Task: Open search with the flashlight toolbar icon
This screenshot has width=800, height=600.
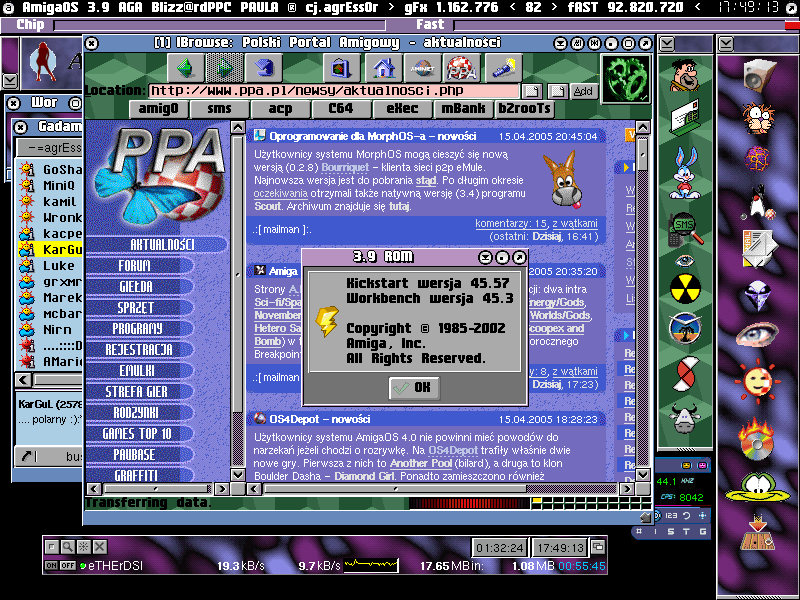Action: (x=503, y=68)
